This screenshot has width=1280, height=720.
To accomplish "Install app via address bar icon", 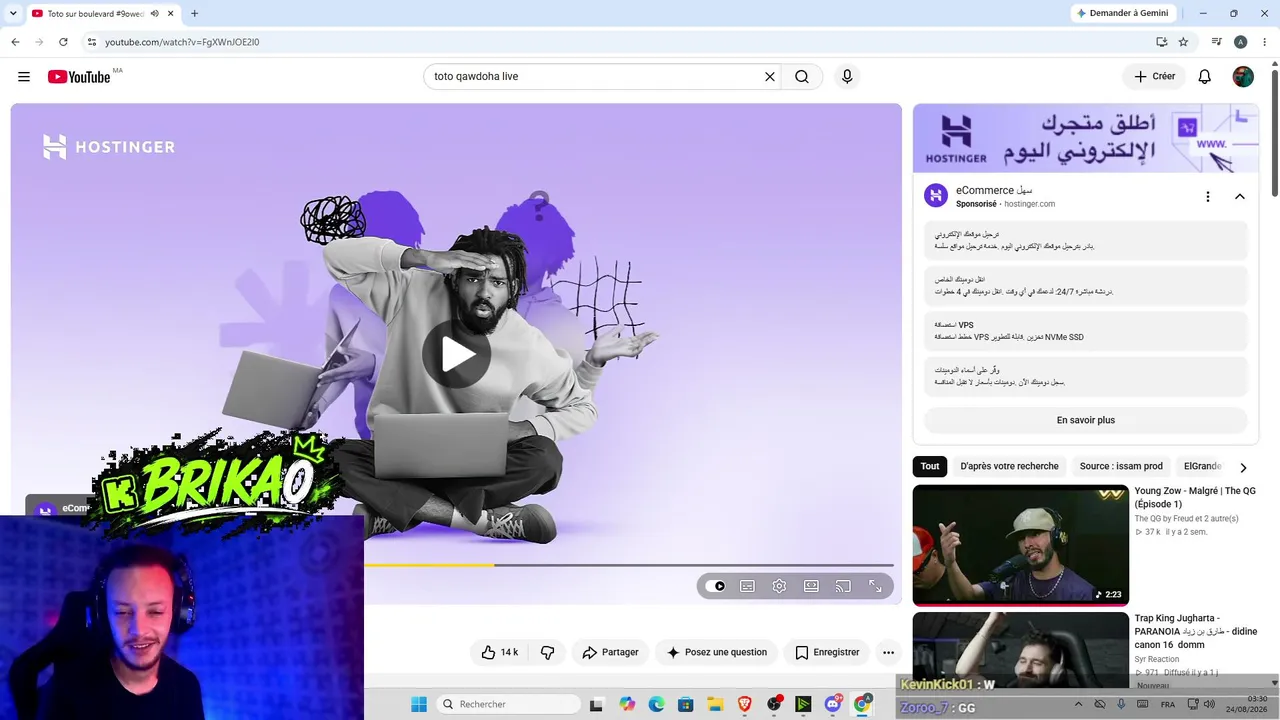I will [1161, 42].
